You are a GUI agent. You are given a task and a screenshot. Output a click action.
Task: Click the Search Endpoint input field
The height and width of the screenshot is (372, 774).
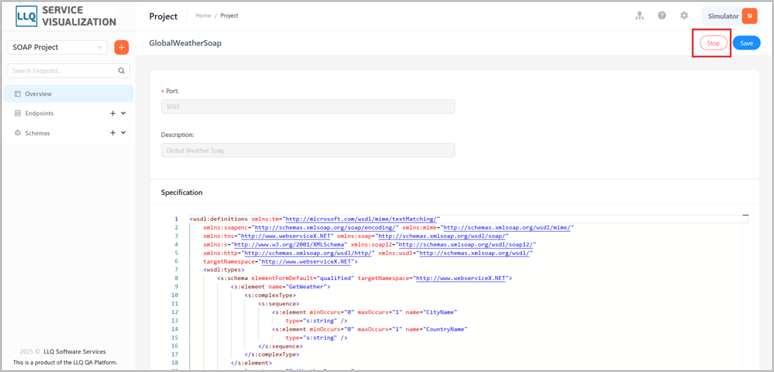tap(69, 71)
